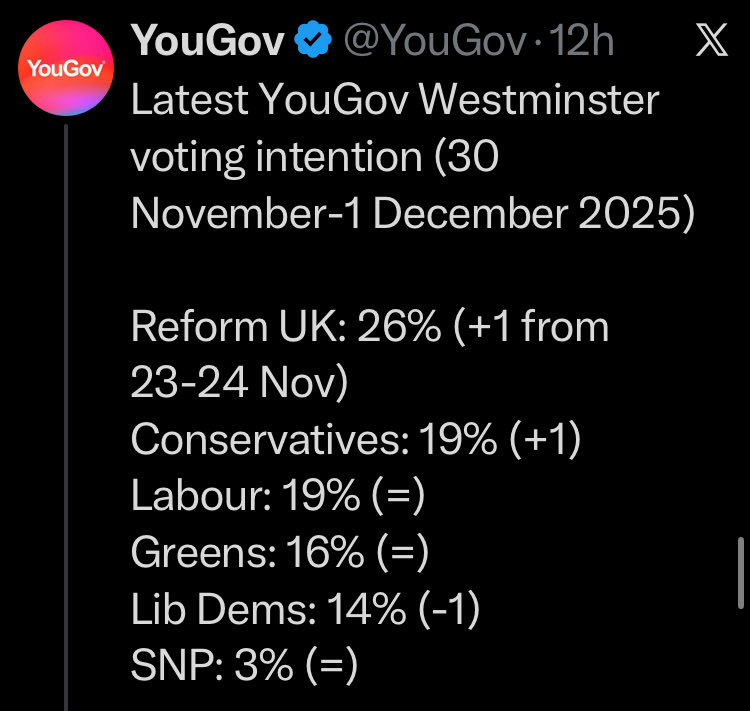Open the @YouGov handle link

pos(435,41)
